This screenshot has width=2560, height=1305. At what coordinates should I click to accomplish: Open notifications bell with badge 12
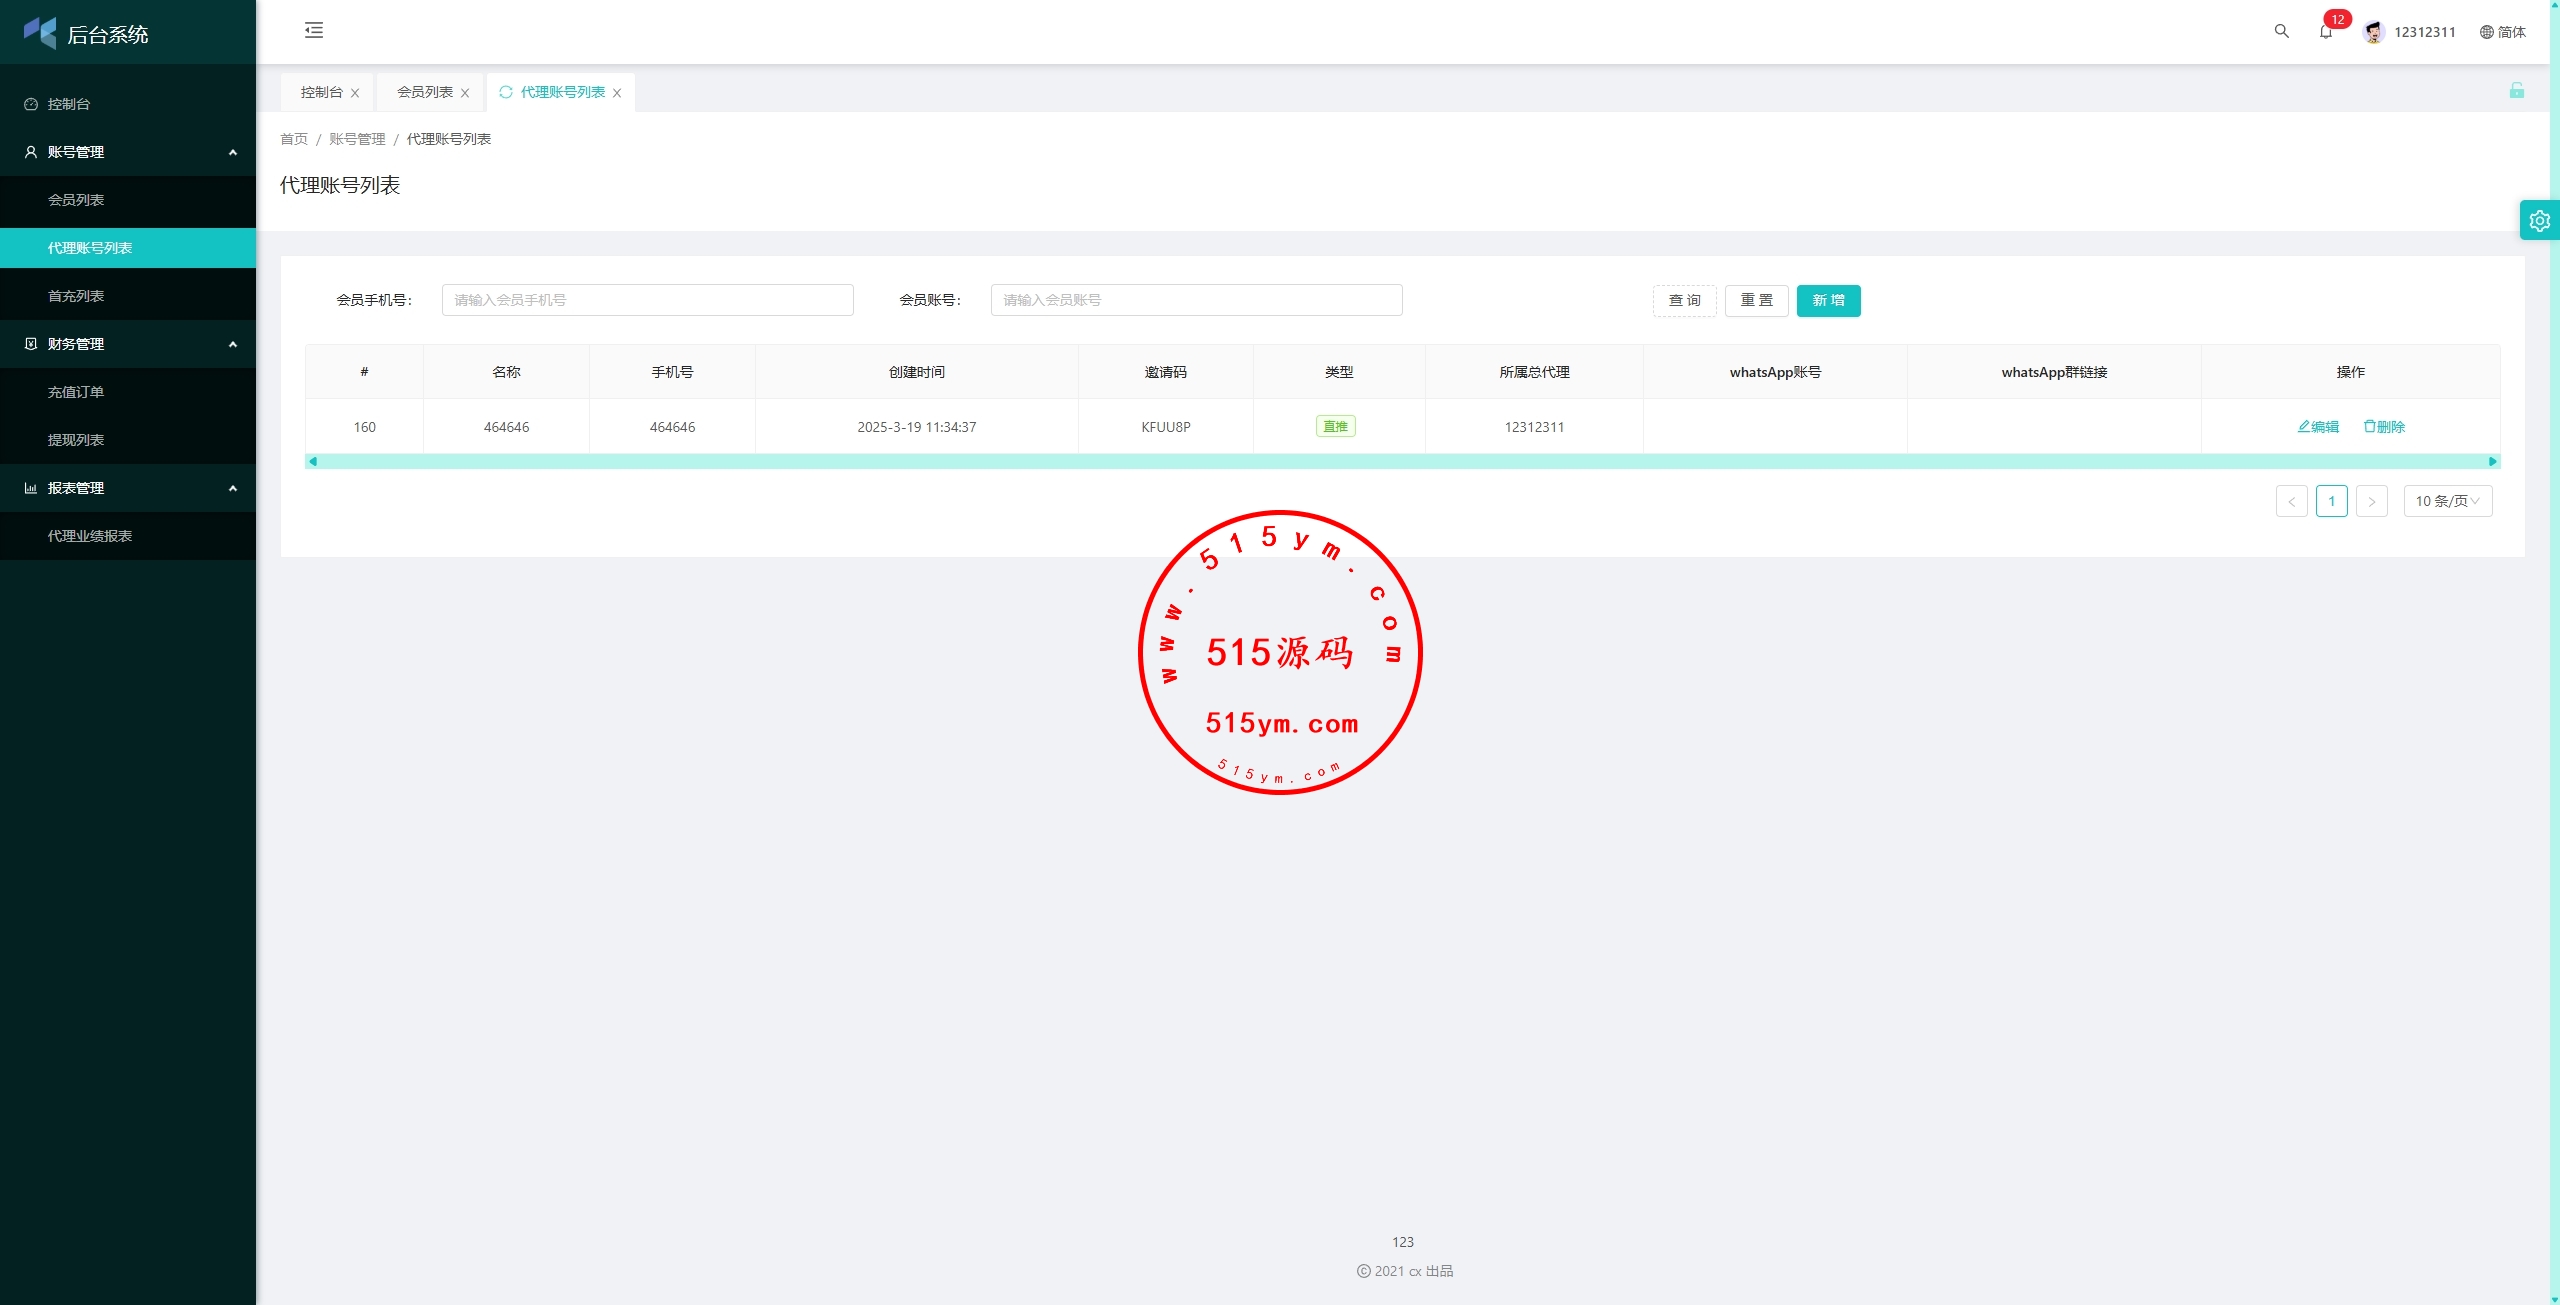(2325, 31)
